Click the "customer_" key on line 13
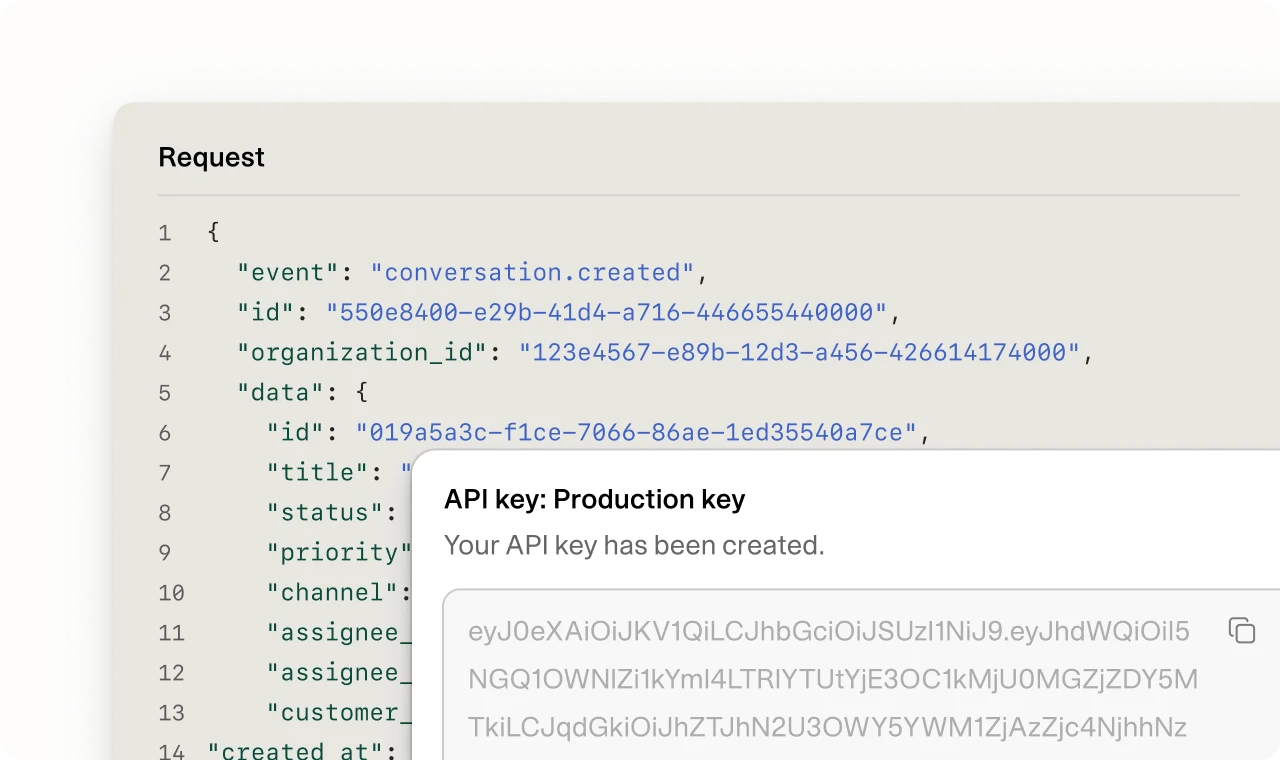 click(339, 712)
